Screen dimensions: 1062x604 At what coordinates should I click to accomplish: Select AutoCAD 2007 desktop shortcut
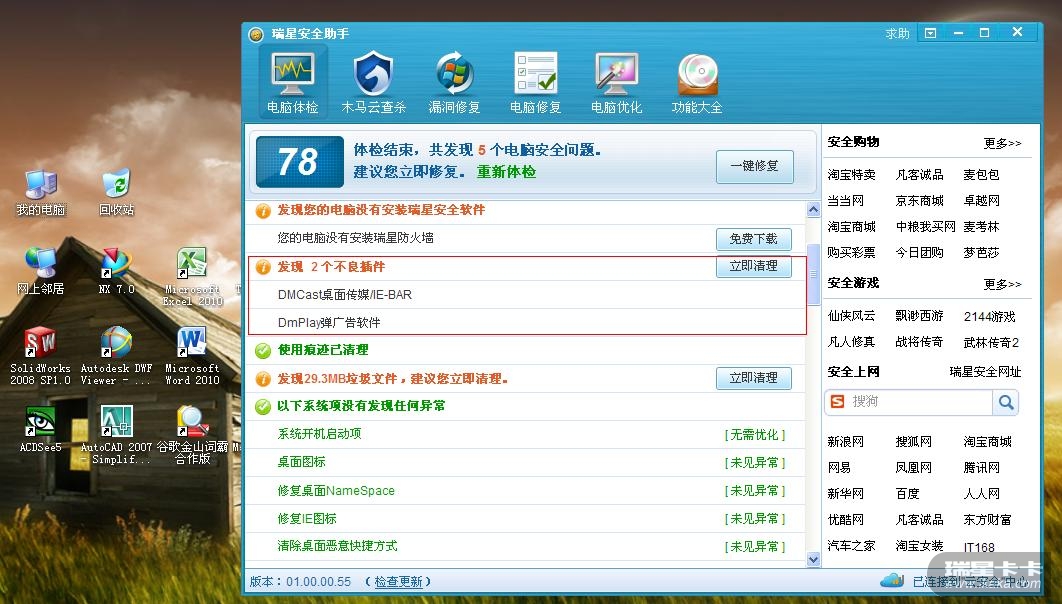(116, 435)
